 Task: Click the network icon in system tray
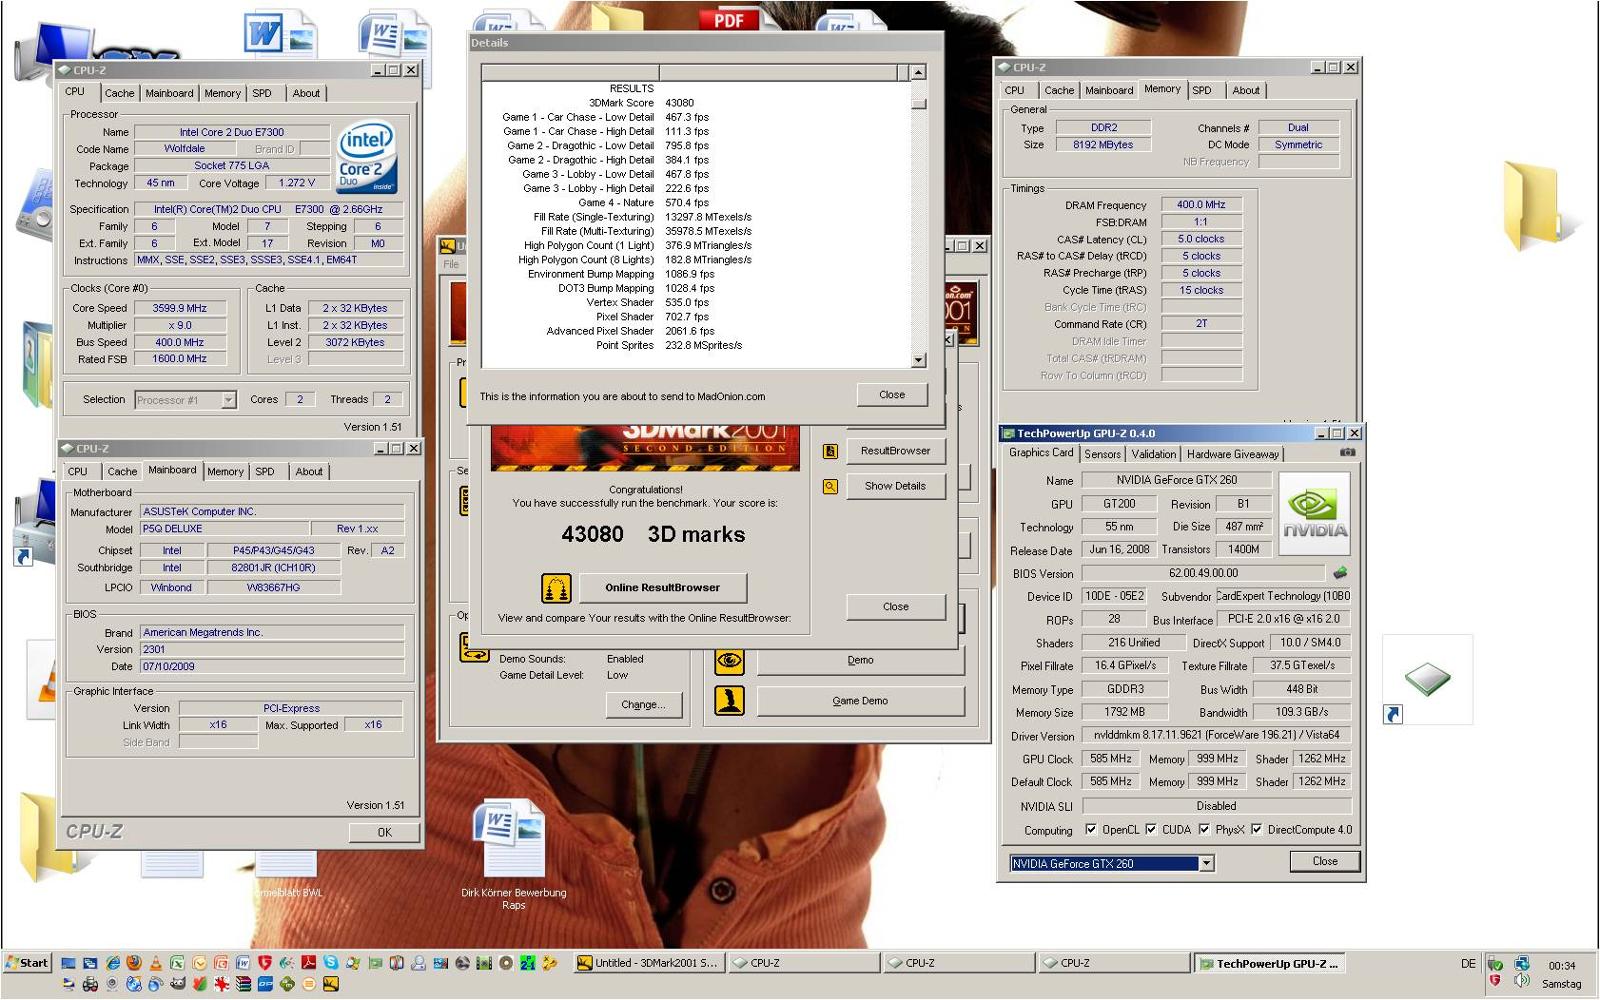(1521, 964)
